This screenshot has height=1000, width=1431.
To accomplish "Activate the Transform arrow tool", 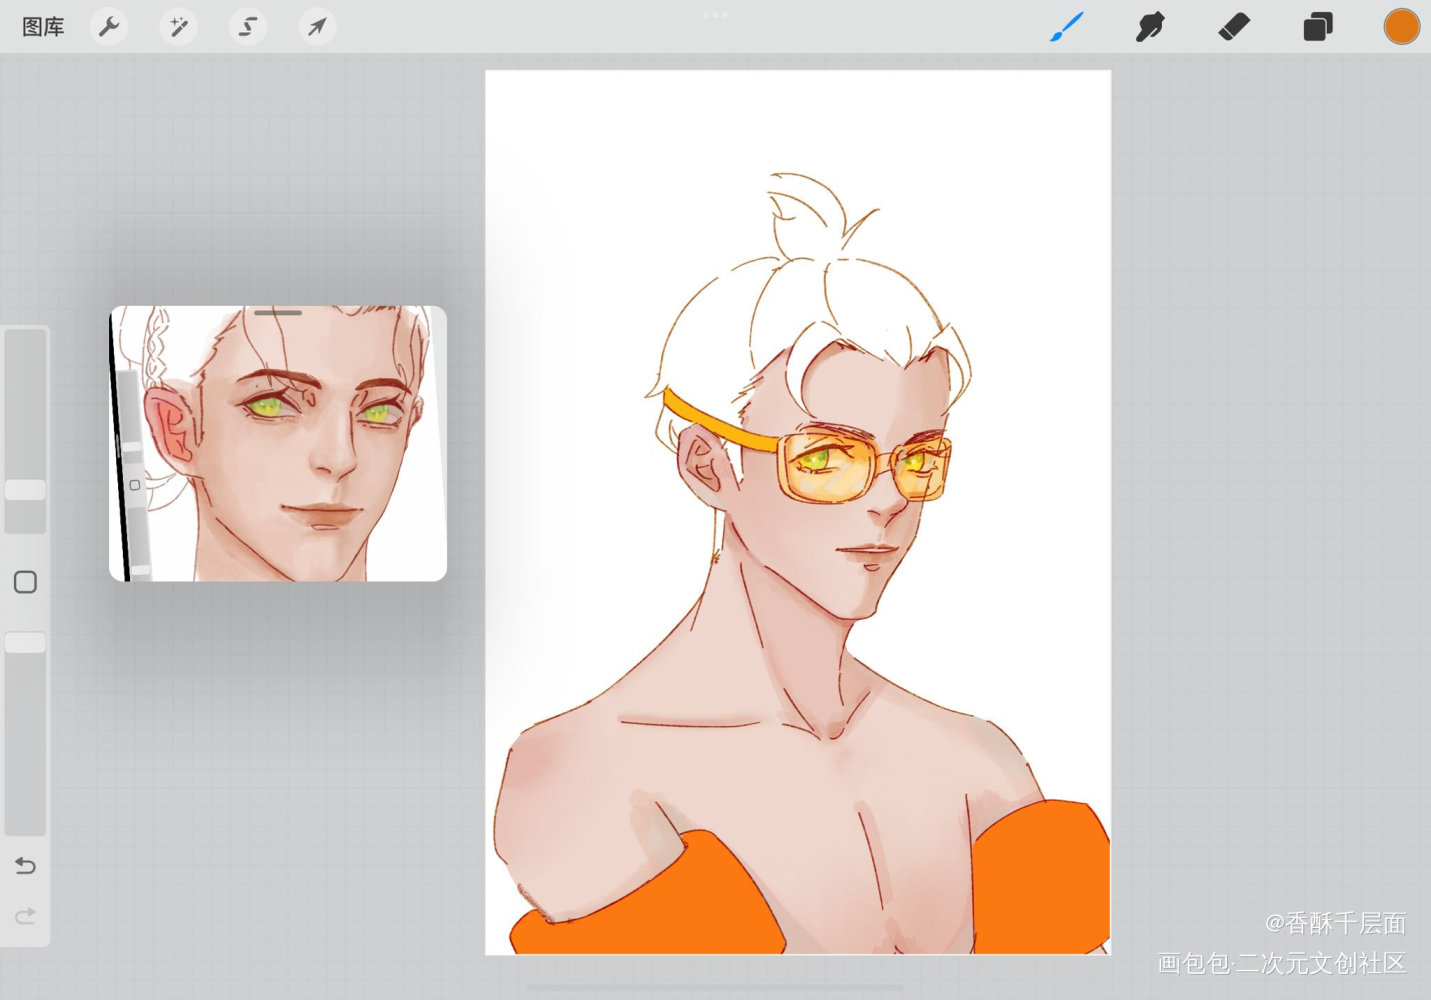I will 317,27.
